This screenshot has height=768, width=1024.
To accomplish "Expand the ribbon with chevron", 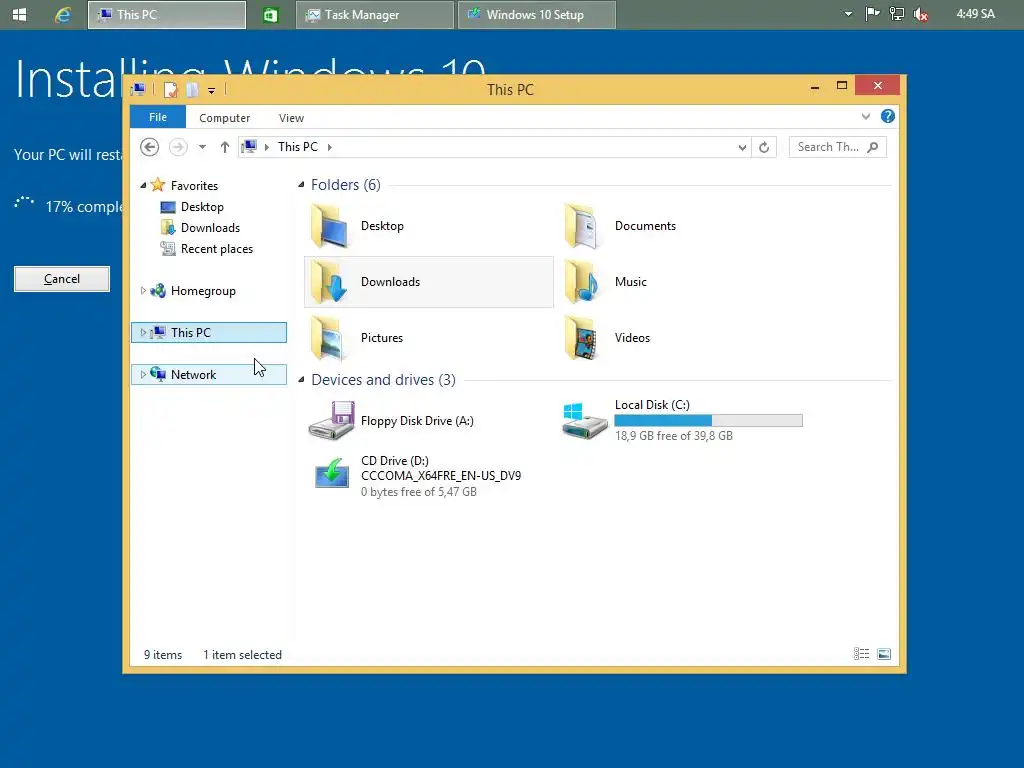I will point(865,117).
